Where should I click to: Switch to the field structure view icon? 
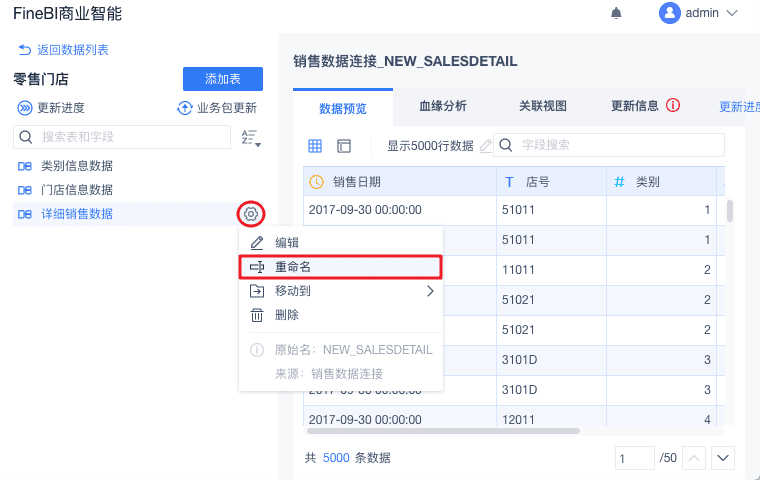point(344,145)
